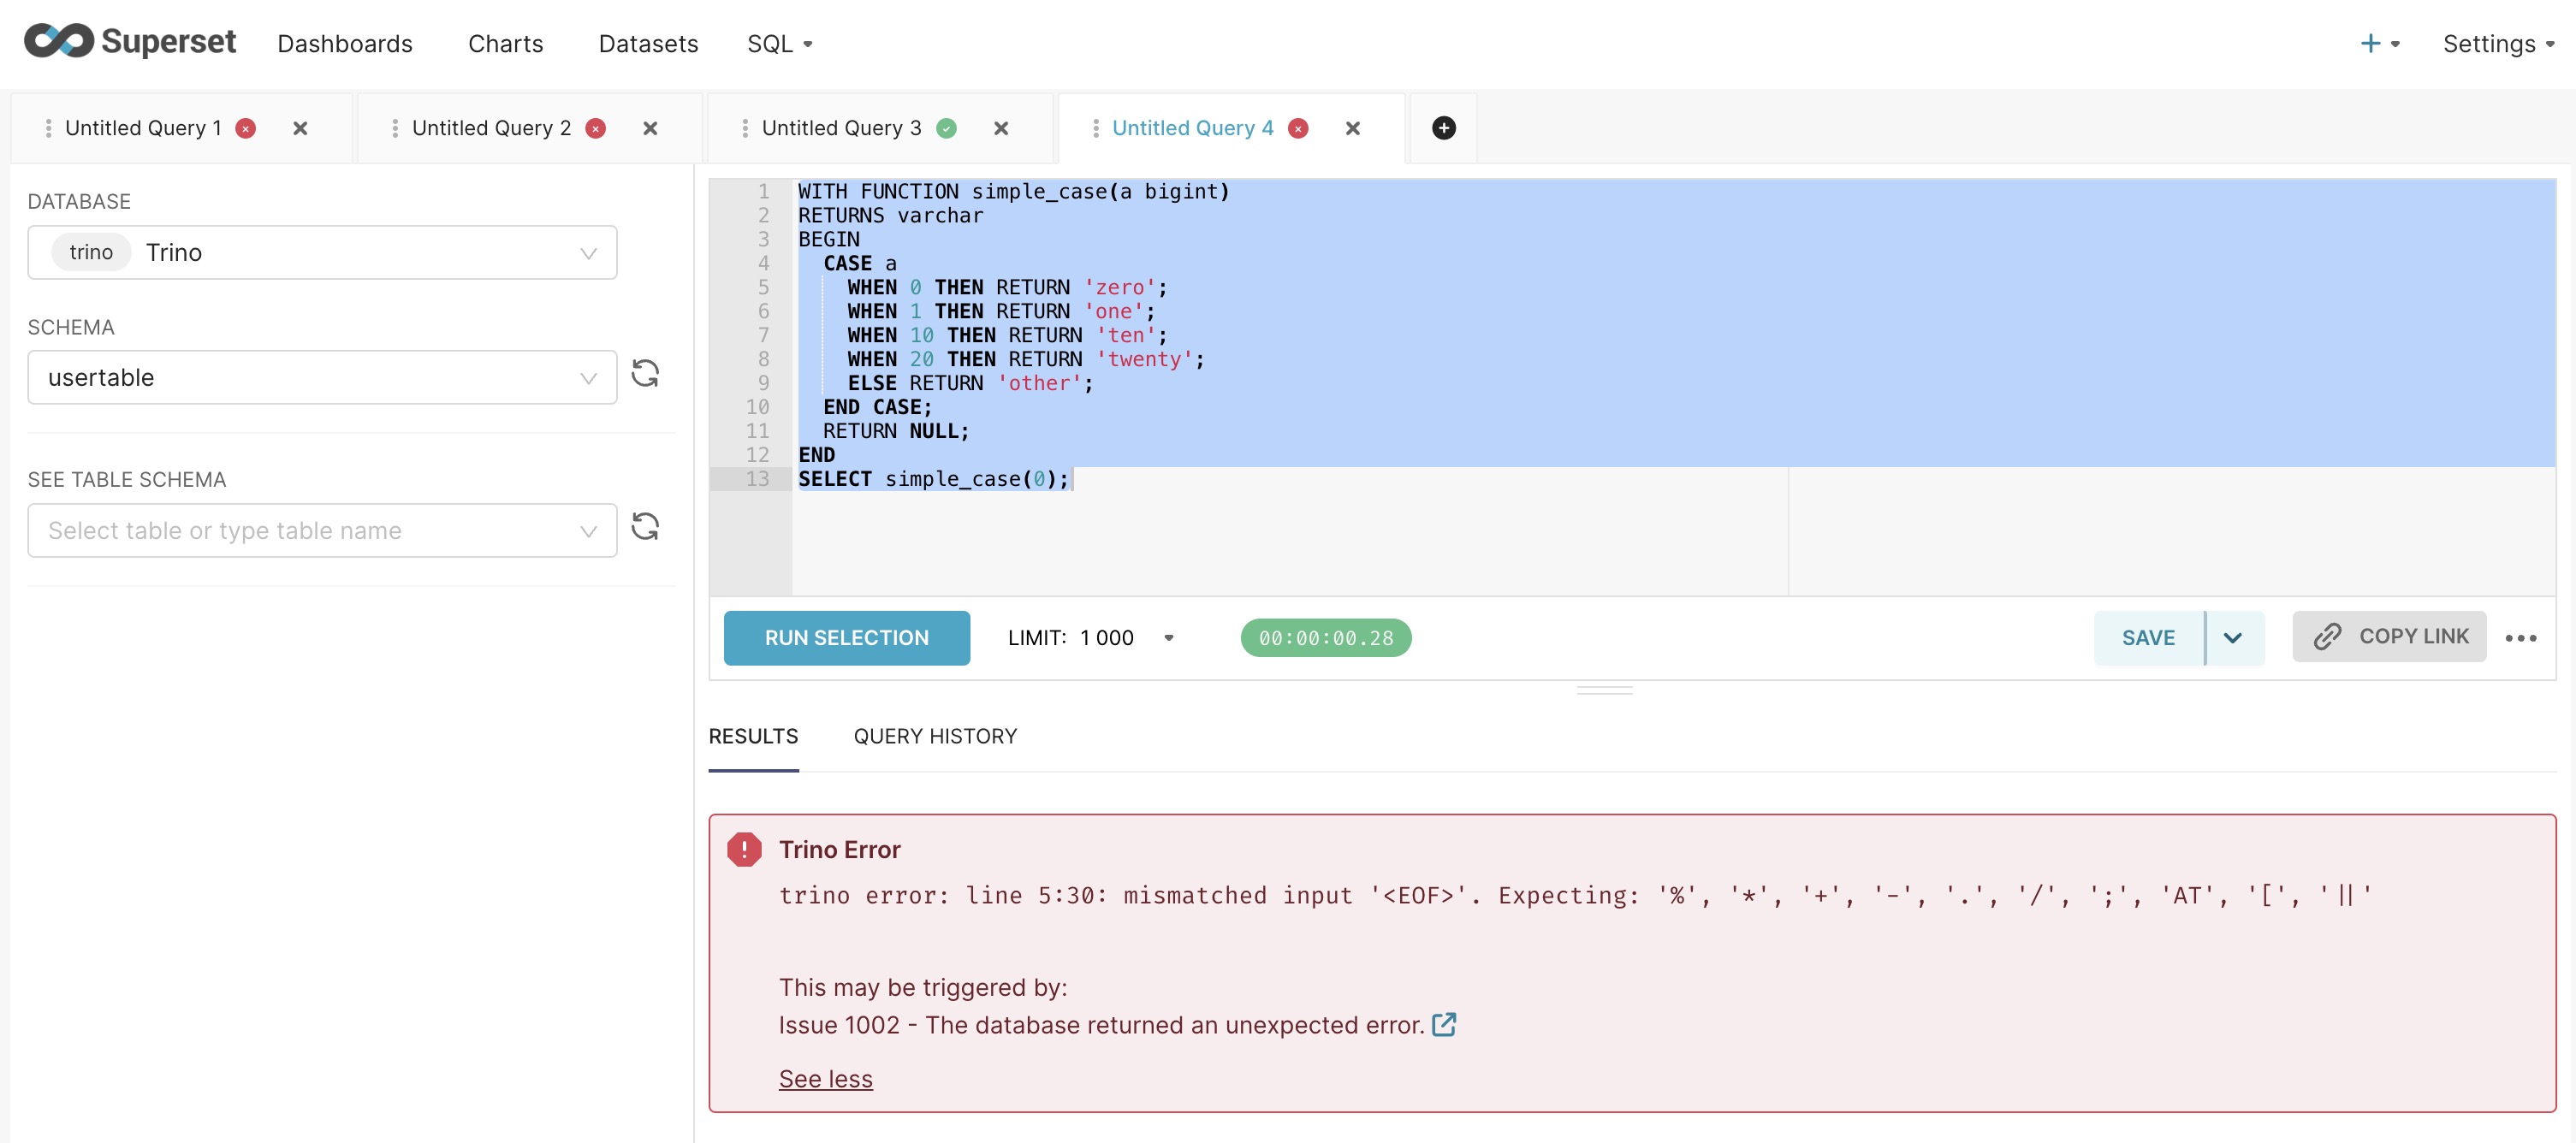The height and width of the screenshot is (1143, 2576).
Task: Switch to the Untitled Query 3 tab
Action: point(840,128)
